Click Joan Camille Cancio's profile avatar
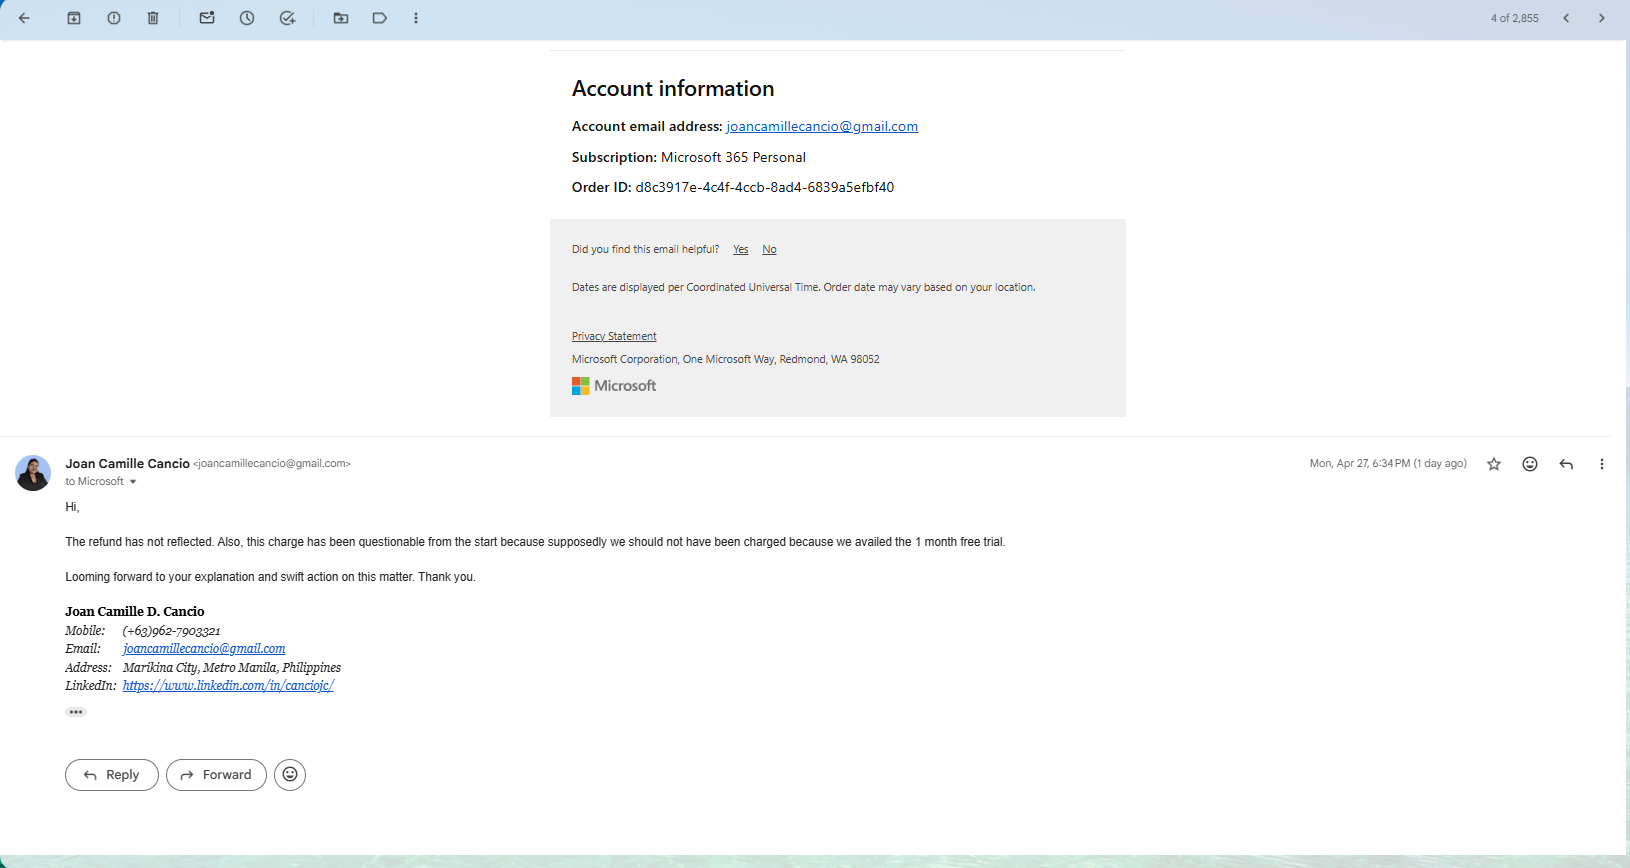The height and width of the screenshot is (868, 1630). pyautogui.click(x=33, y=473)
